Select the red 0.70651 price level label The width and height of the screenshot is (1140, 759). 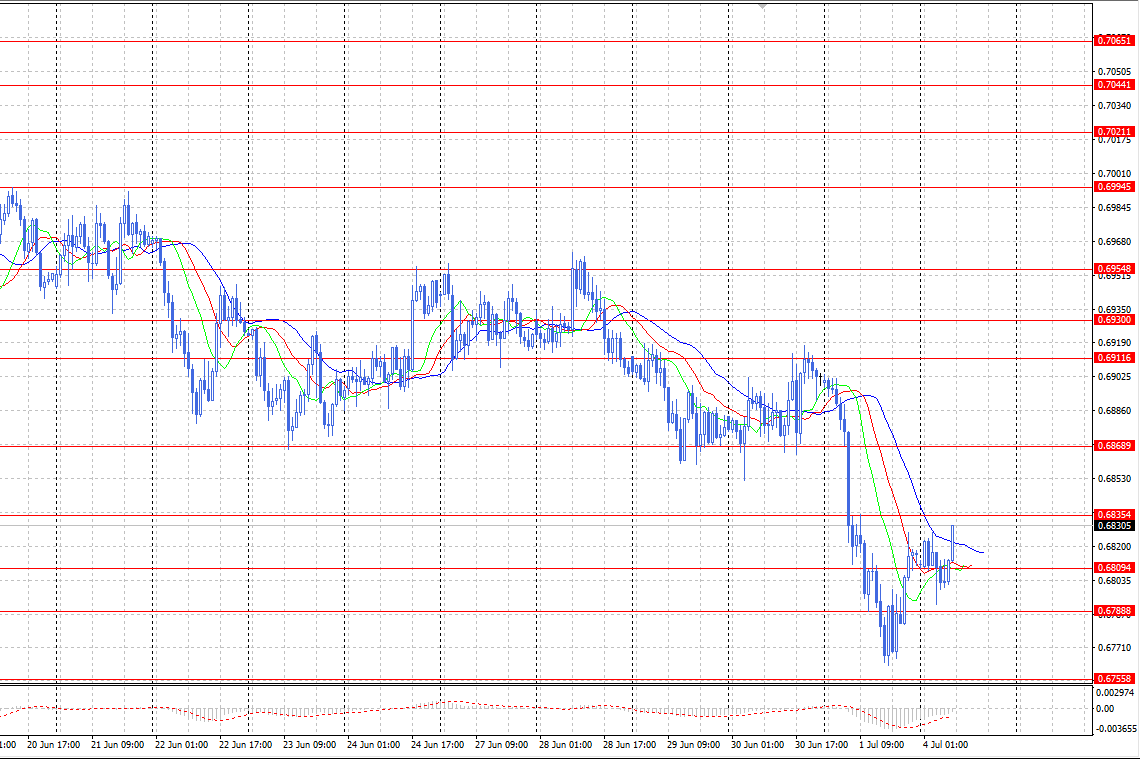1114,41
